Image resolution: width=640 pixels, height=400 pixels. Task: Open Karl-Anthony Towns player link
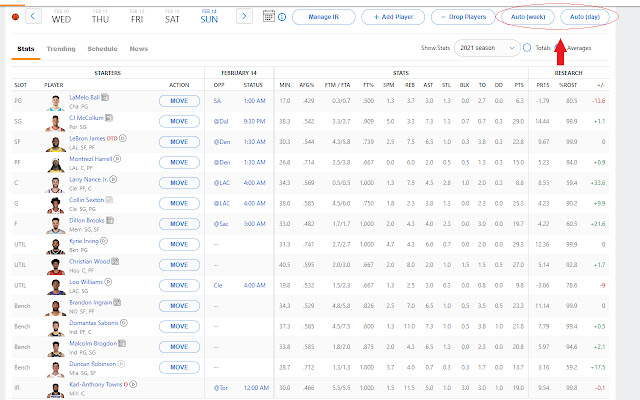[96, 384]
